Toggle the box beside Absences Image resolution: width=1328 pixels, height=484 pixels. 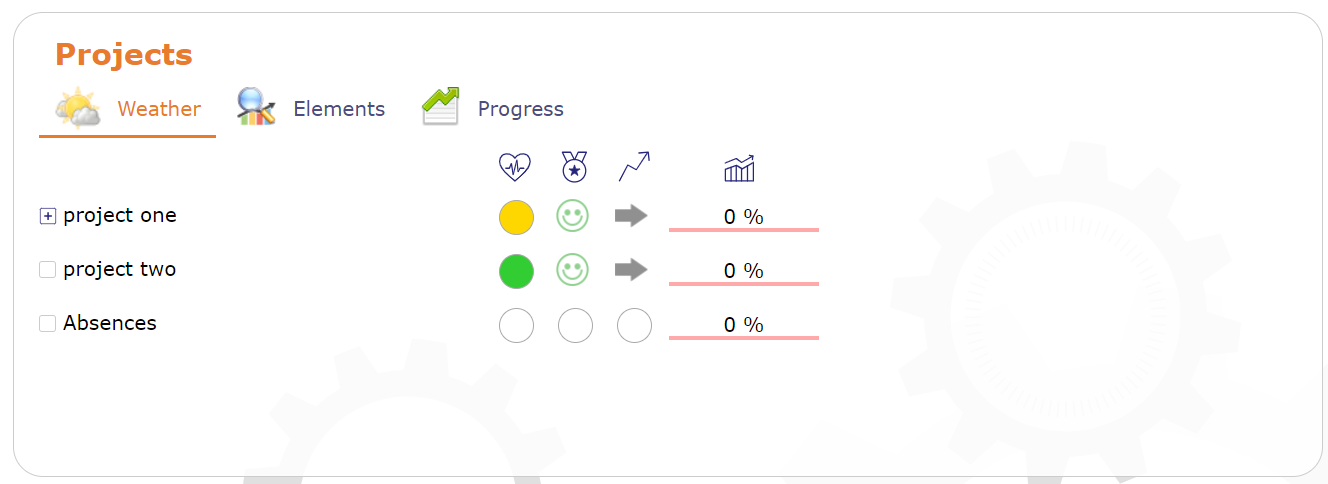(x=47, y=324)
